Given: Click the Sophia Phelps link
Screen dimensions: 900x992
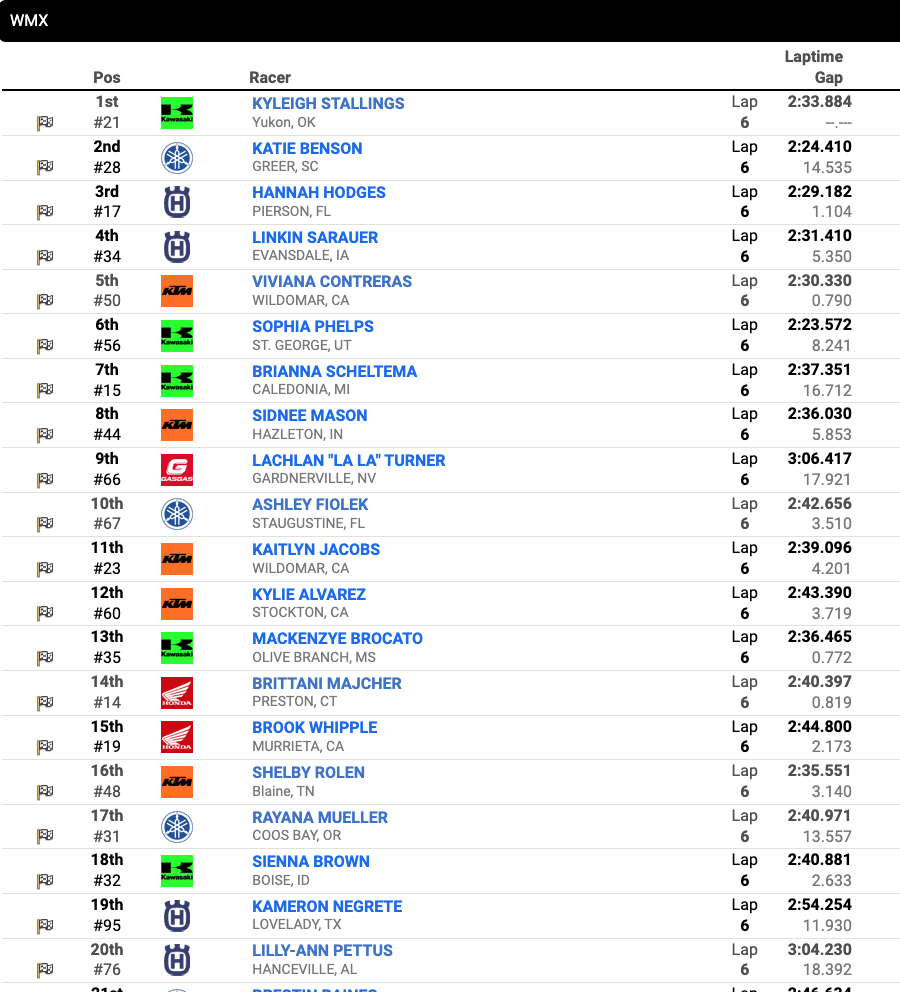Looking at the screenshot, I should pos(312,326).
